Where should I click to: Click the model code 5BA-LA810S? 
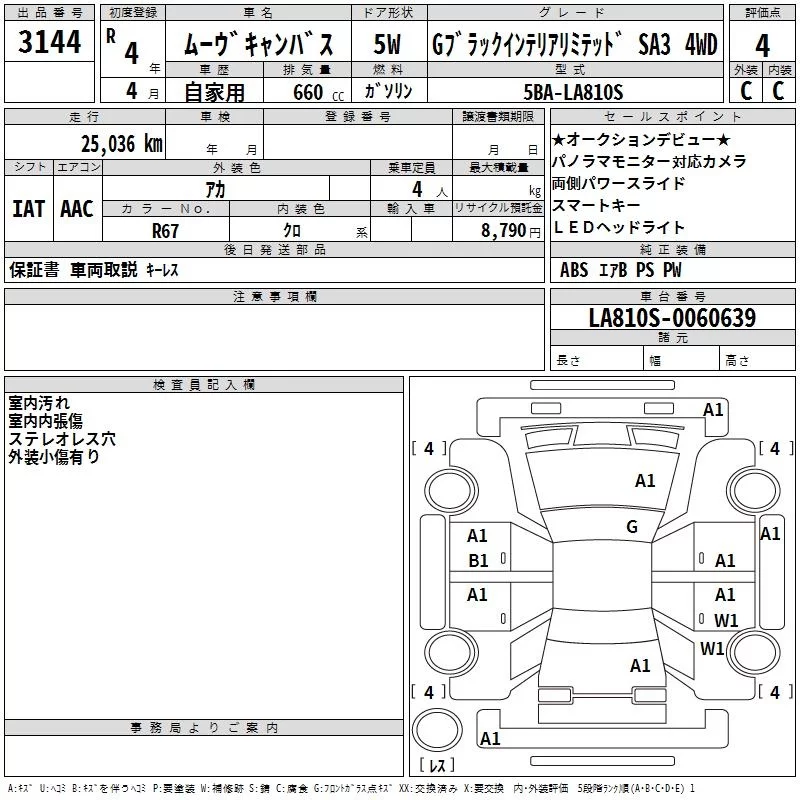pos(573,92)
